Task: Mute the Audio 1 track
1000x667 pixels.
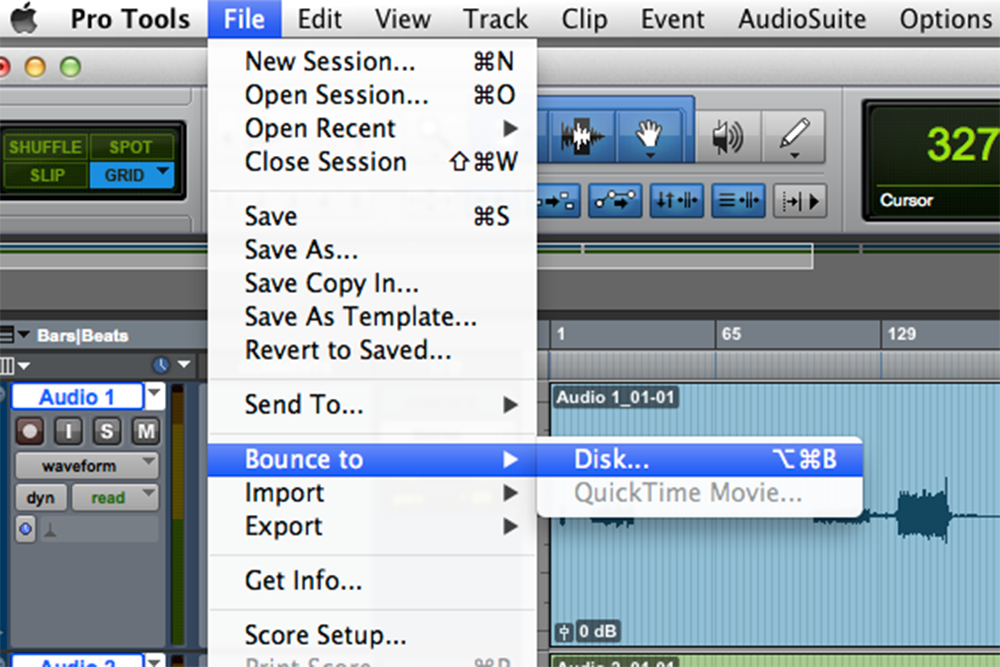Action: coord(146,432)
